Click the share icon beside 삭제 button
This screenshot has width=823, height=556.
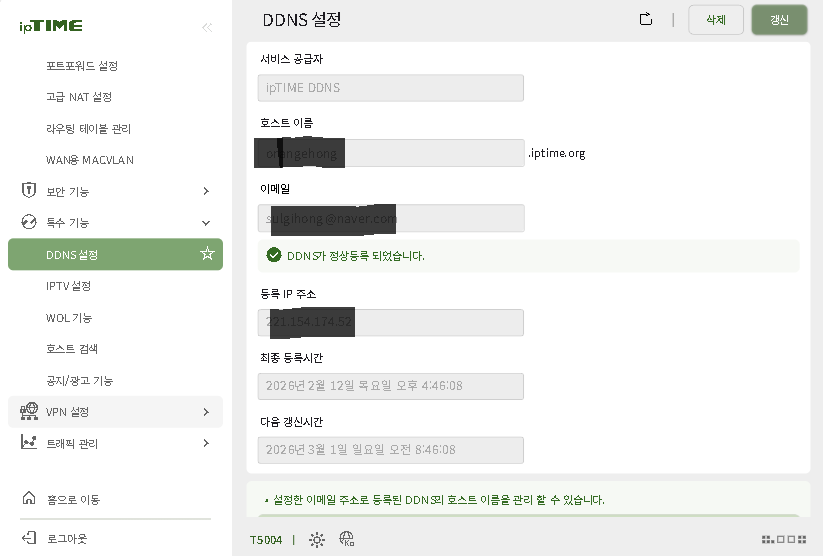pyautogui.click(x=646, y=19)
